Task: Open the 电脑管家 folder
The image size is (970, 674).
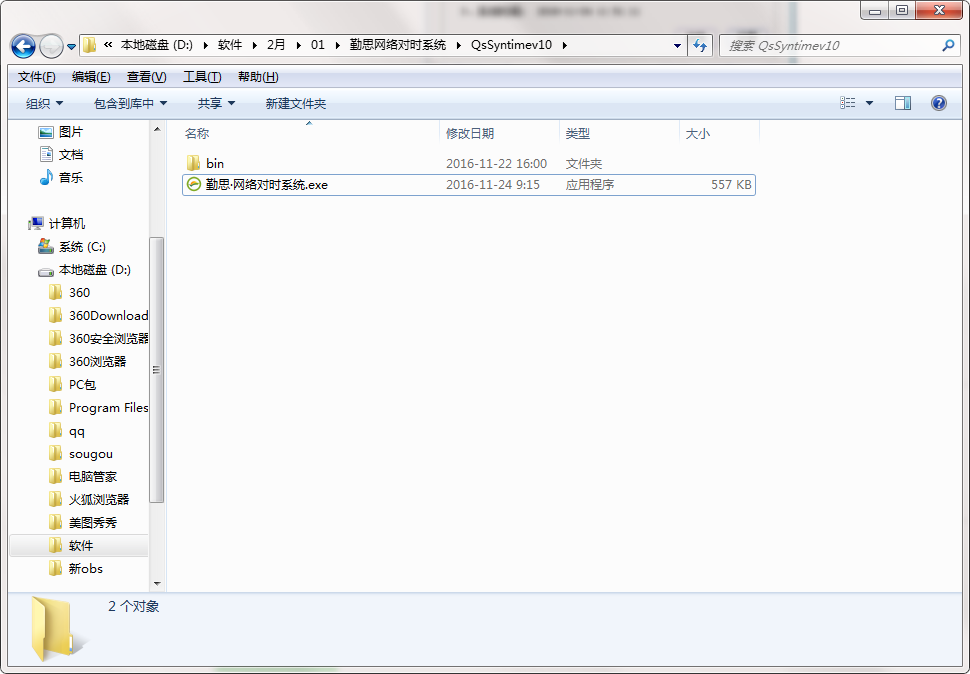Action: (x=83, y=476)
